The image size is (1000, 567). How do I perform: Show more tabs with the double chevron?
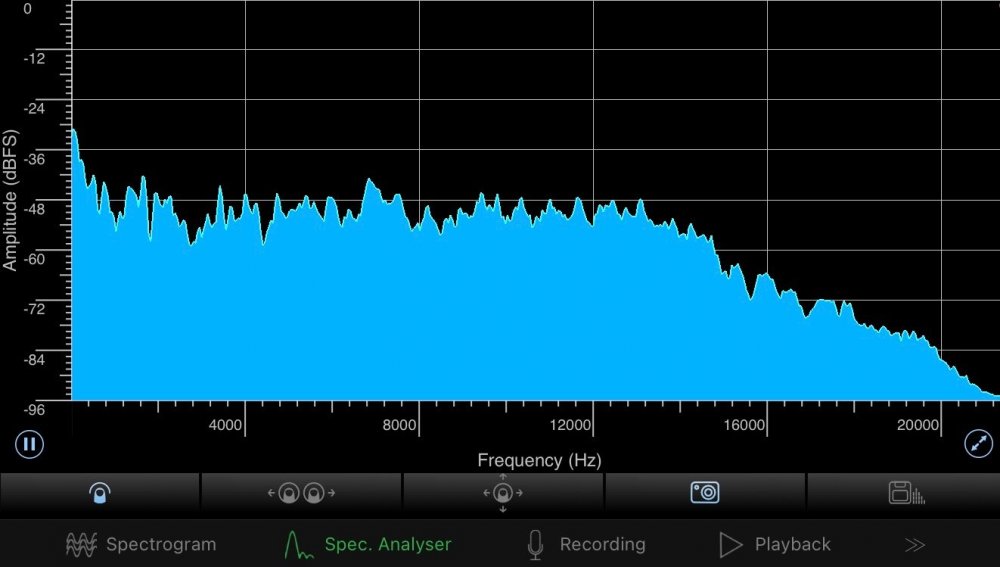coord(914,544)
